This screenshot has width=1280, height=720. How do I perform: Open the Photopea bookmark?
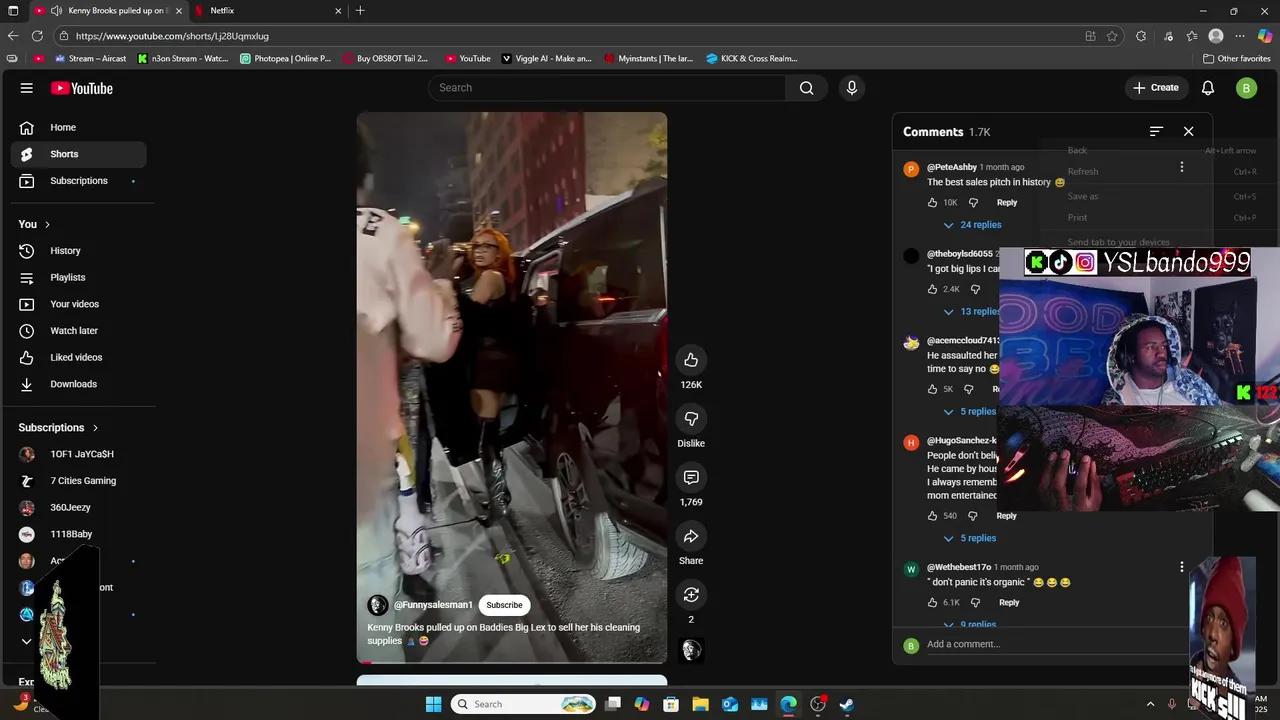point(285,58)
